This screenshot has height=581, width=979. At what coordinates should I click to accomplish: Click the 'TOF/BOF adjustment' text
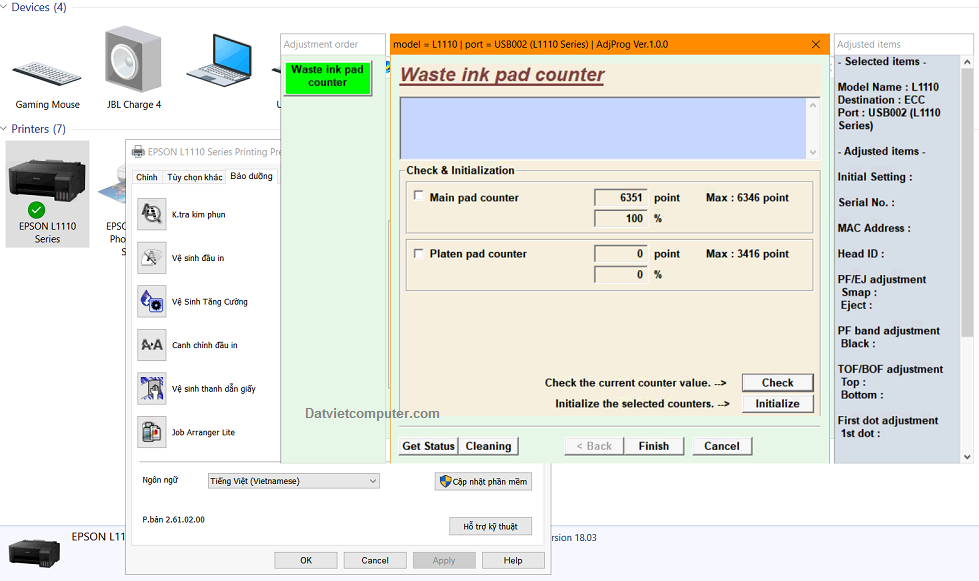tap(890, 369)
